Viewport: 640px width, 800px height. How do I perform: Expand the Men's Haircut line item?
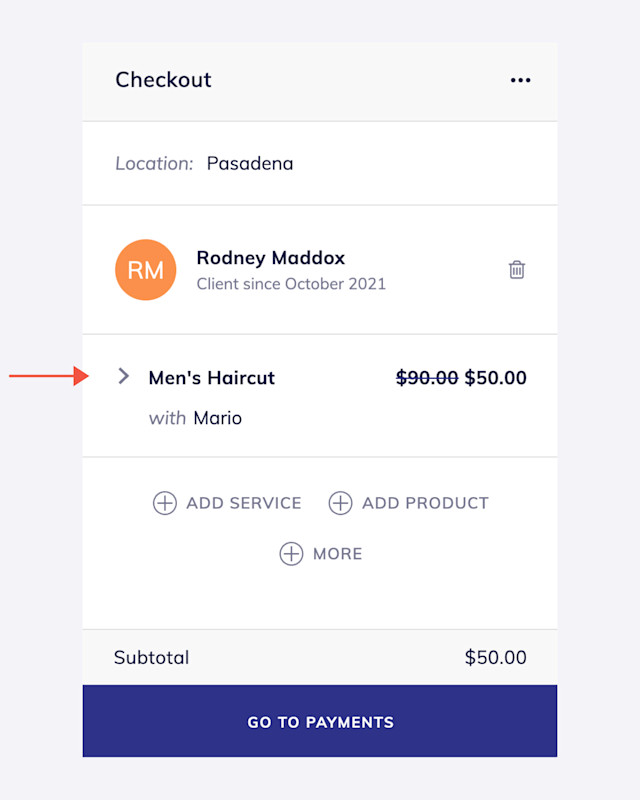point(123,376)
